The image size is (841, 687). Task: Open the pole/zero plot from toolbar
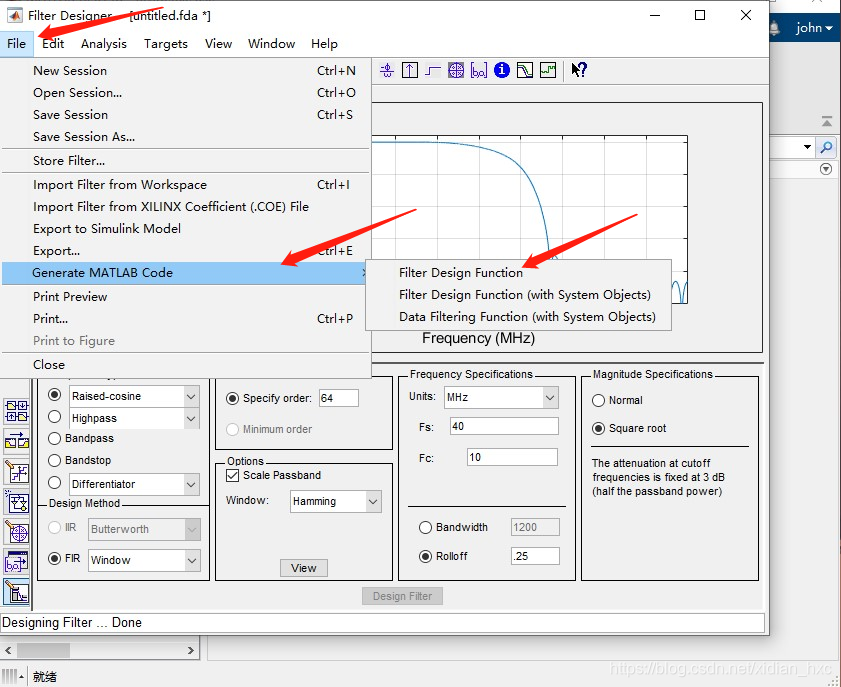pyautogui.click(x=456, y=70)
